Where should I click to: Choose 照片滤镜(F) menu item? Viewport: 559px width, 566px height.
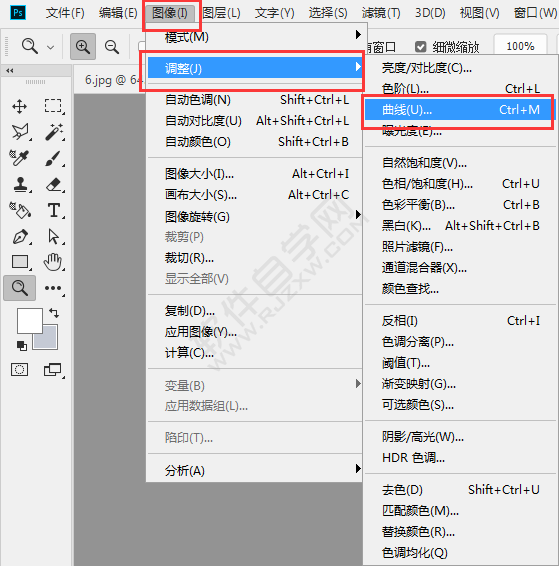[x=460, y=247]
